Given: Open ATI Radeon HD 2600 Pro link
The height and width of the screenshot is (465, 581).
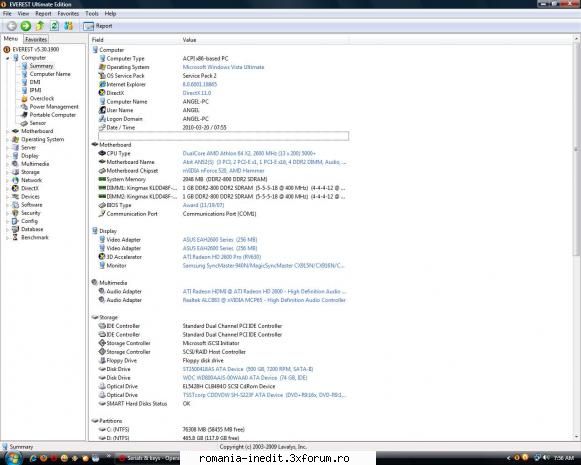Looking at the screenshot, I should [222, 257].
